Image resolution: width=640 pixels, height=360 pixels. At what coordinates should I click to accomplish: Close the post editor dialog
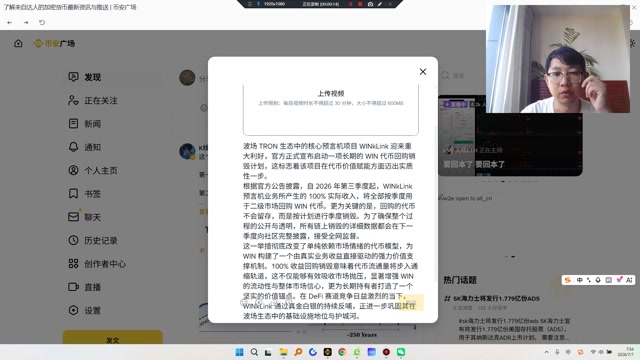423,72
